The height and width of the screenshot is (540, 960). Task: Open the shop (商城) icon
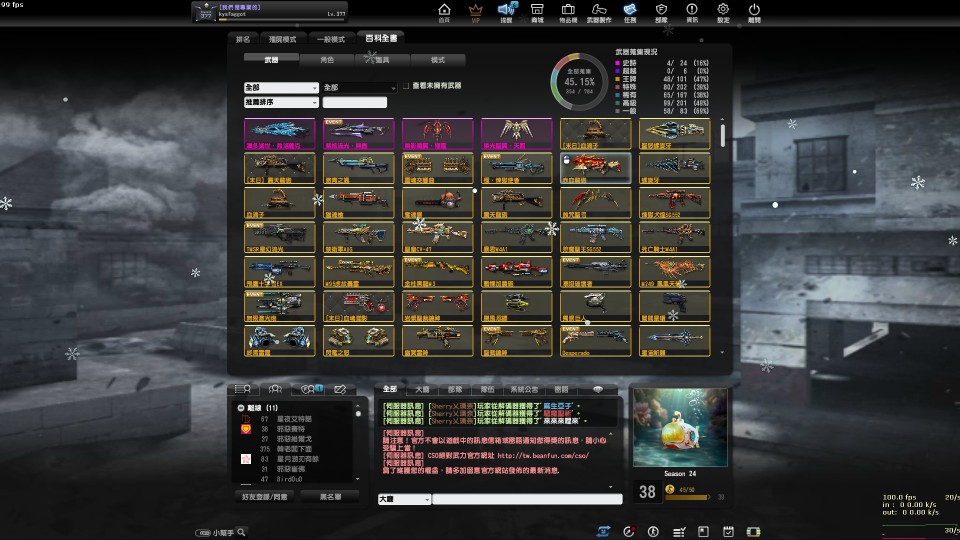point(537,11)
